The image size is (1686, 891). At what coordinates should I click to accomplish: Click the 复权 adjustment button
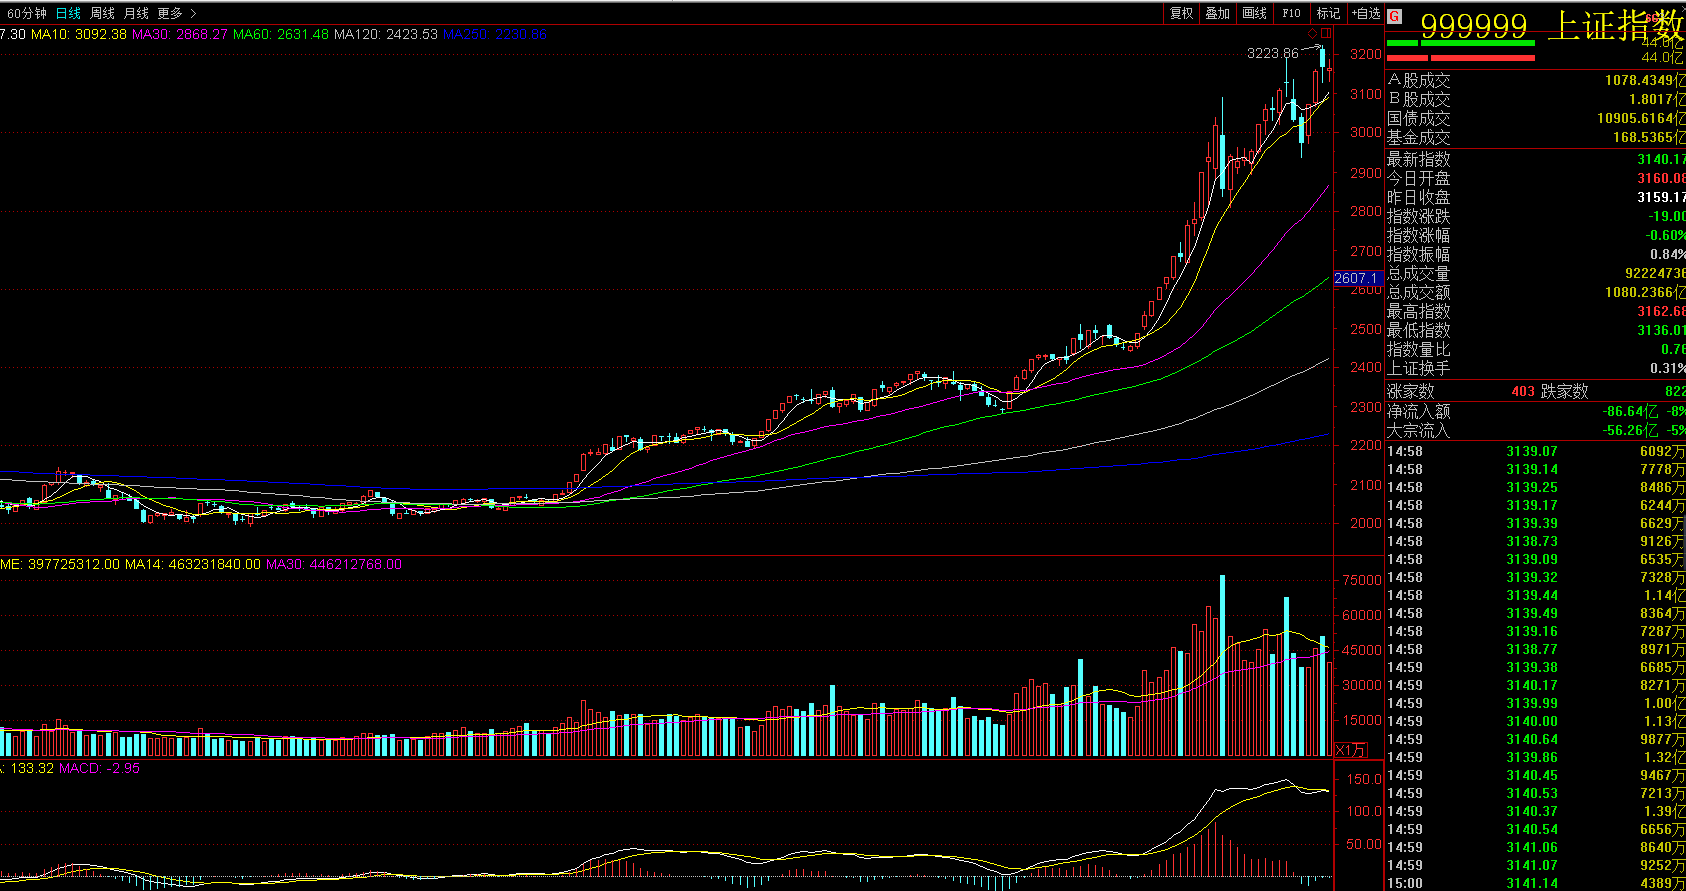(x=1182, y=13)
